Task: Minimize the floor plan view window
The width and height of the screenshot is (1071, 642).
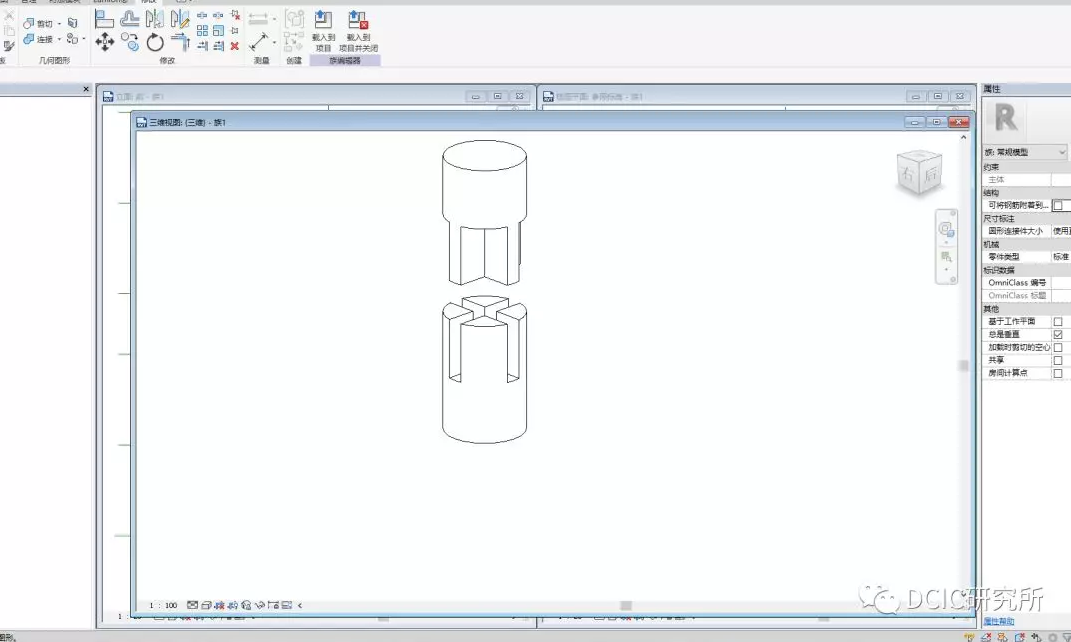Action: [x=916, y=96]
